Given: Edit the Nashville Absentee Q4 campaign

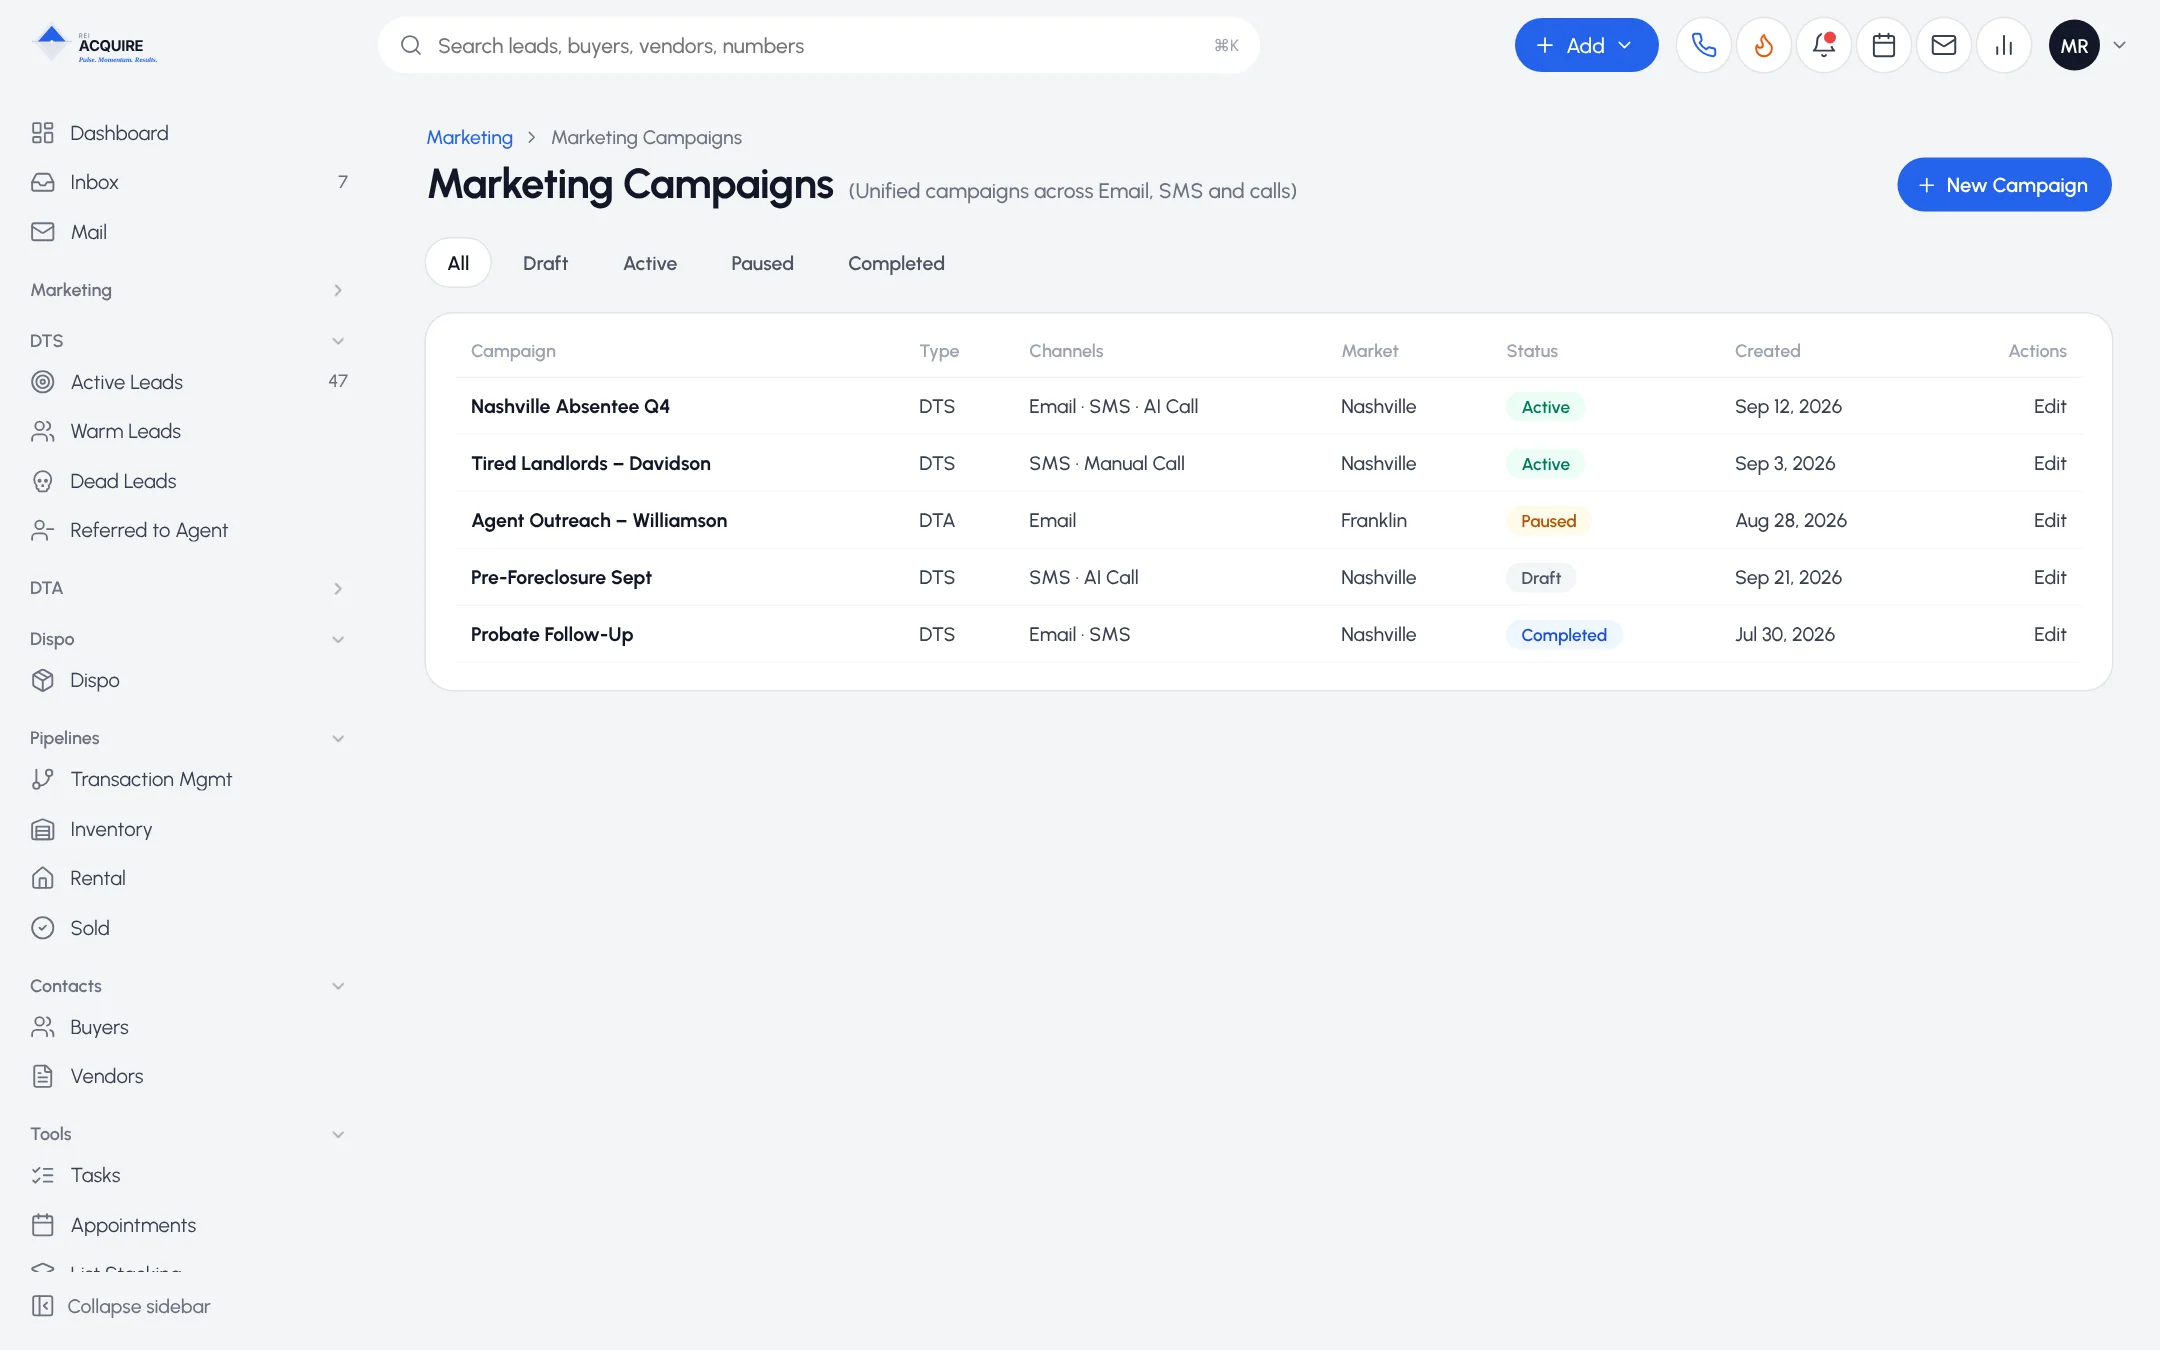Looking at the screenshot, I should pyautogui.click(x=2049, y=406).
